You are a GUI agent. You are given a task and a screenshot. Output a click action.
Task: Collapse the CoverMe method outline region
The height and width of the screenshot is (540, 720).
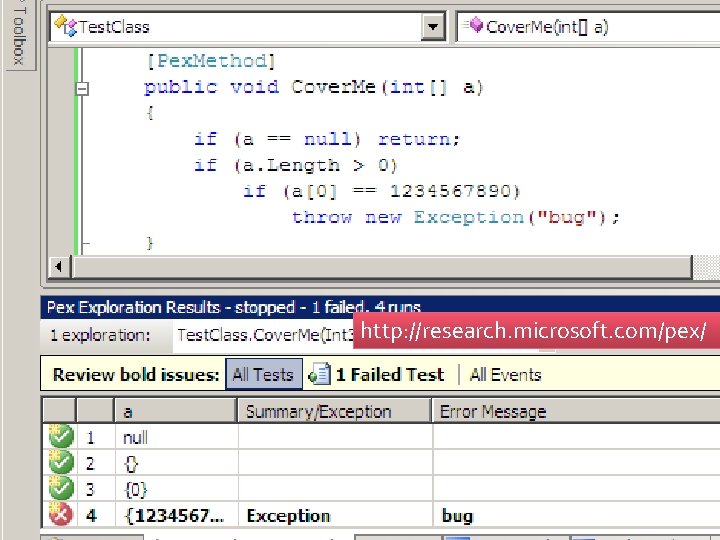82,88
